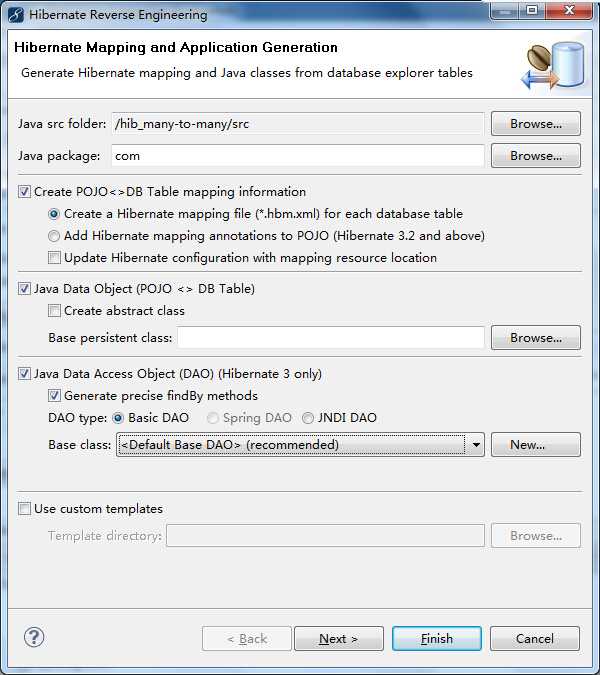This screenshot has height=675, width=600.
Task: Uncheck Generate precise findBy methods
Action: [55, 396]
